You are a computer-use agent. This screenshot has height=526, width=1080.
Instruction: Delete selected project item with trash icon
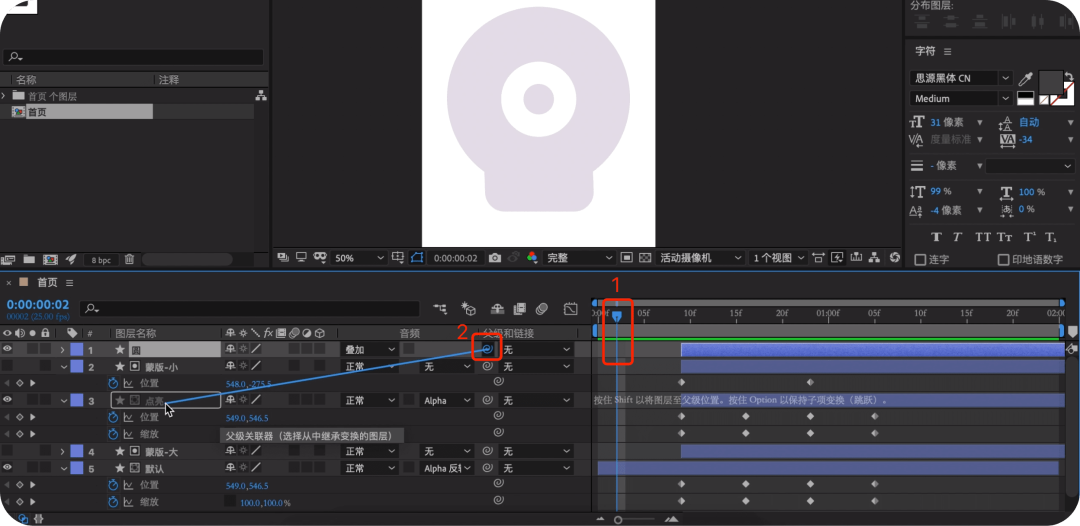click(x=129, y=260)
